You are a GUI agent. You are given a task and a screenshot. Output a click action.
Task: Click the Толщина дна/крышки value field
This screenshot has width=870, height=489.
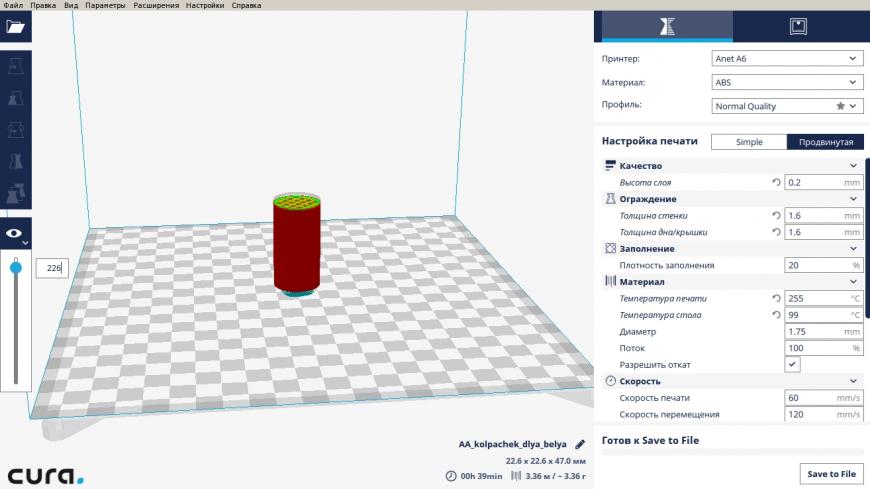[823, 232]
